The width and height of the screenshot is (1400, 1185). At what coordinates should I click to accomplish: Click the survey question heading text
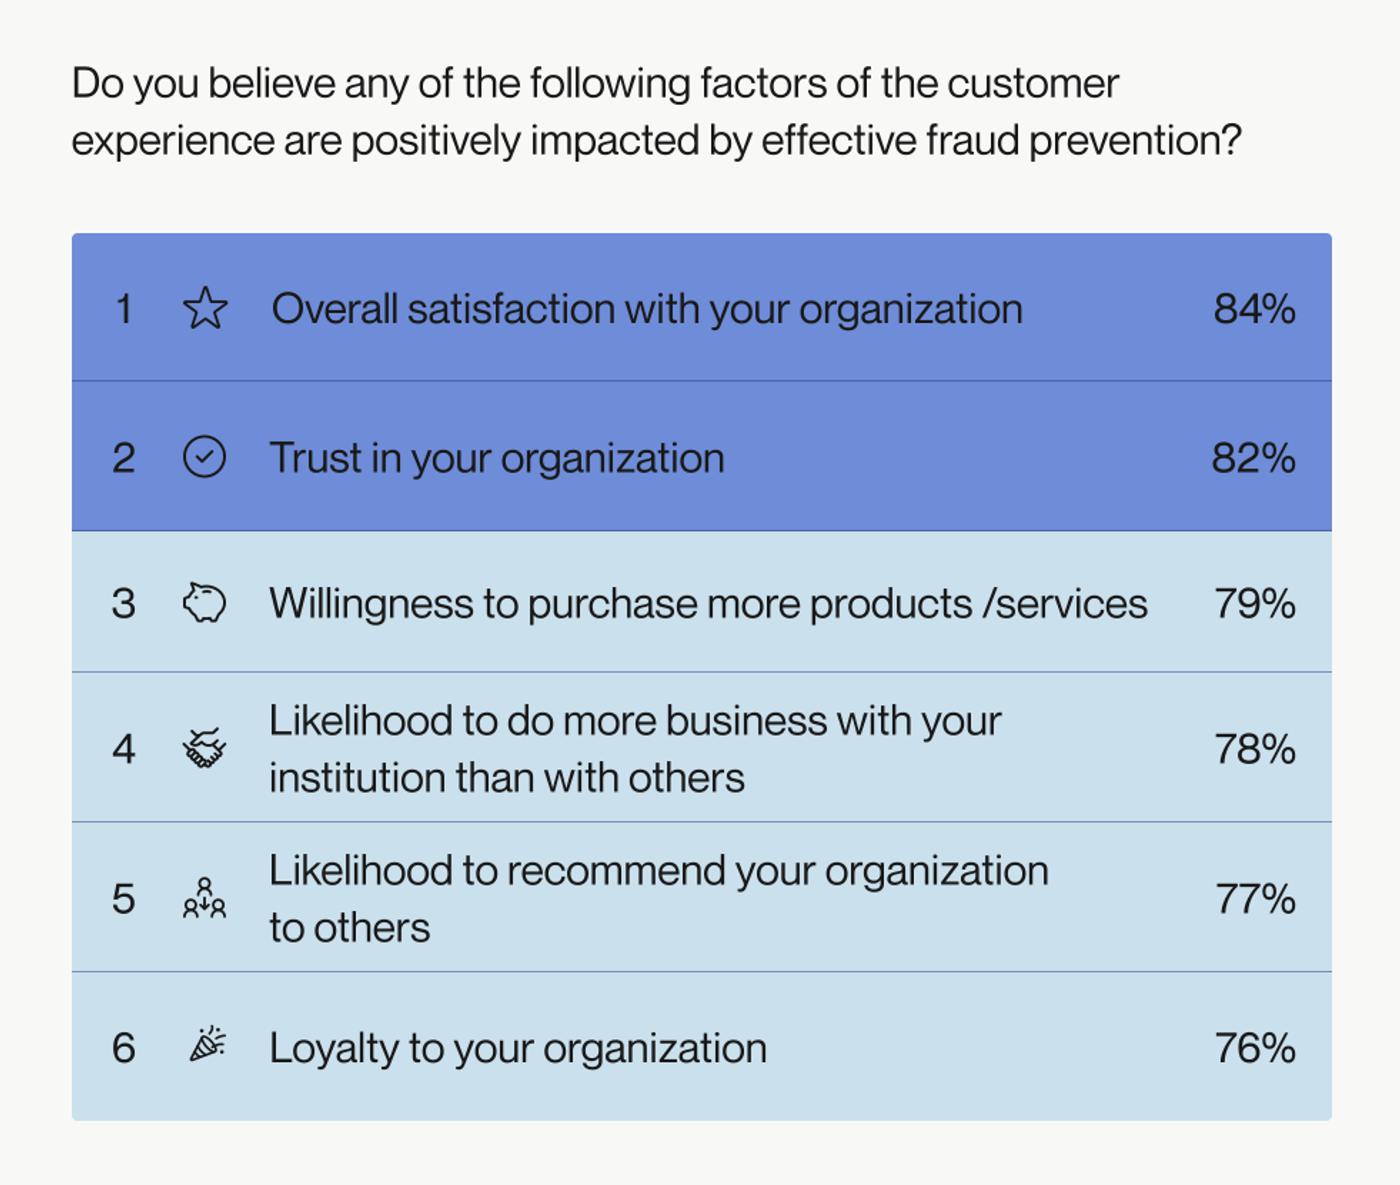[x=655, y=111]
